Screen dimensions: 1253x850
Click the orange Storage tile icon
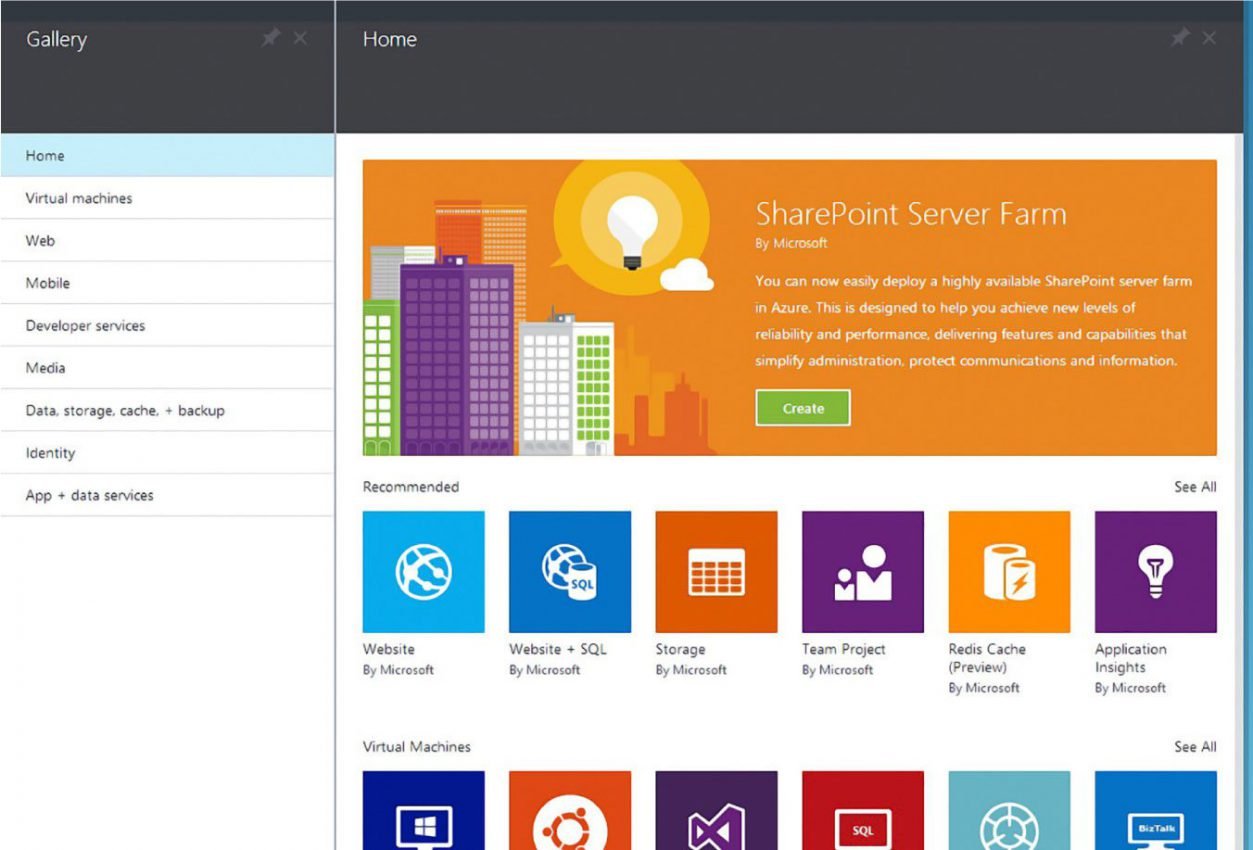coord(716,572)
